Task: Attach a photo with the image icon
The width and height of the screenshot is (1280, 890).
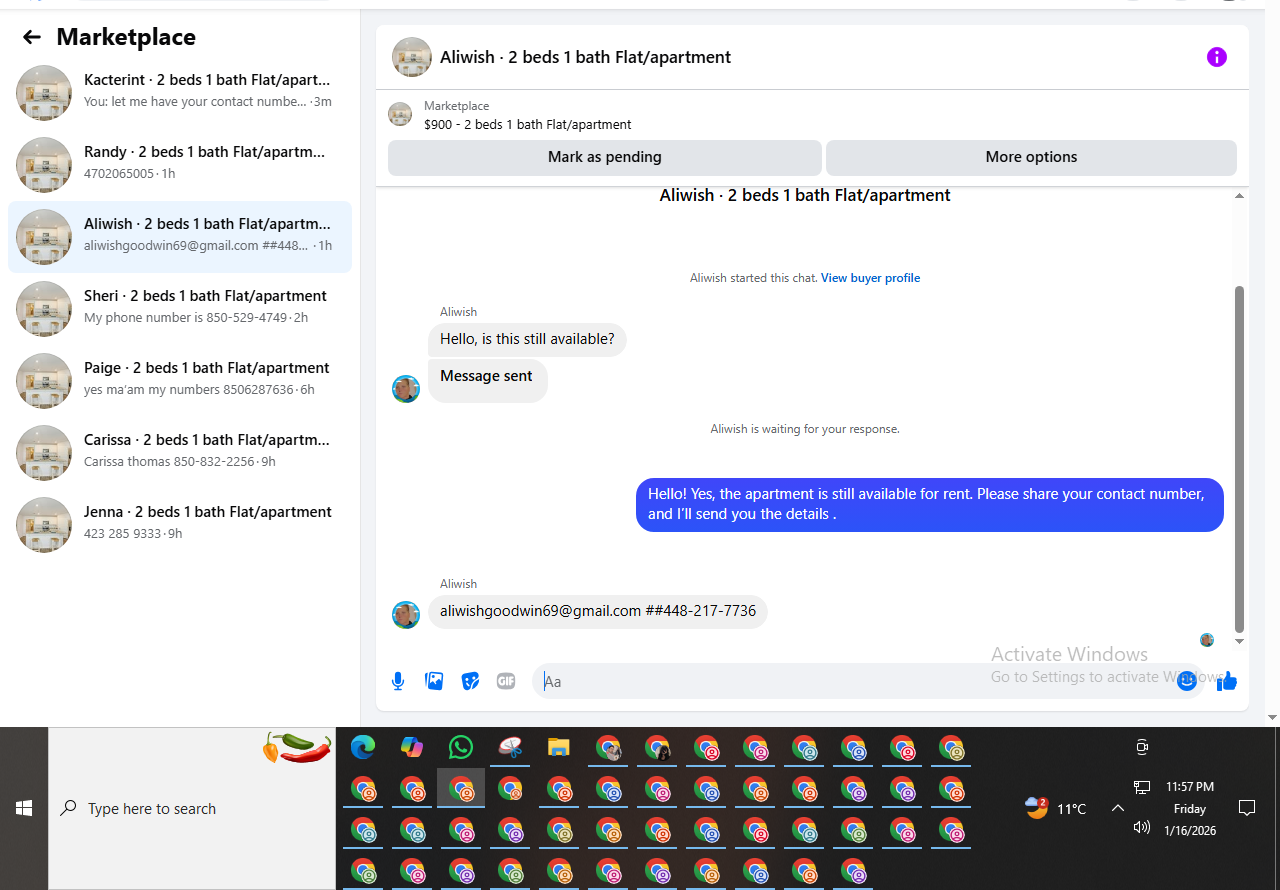Action: (x=434, y=681)
